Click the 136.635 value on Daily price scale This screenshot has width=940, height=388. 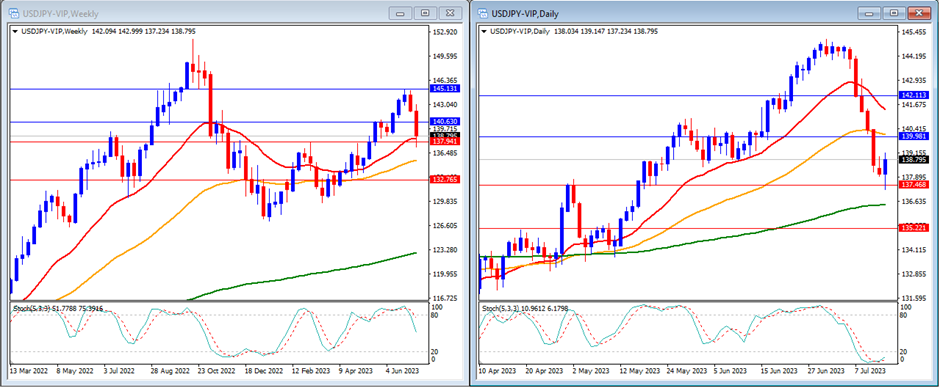(x=913, y=201)
